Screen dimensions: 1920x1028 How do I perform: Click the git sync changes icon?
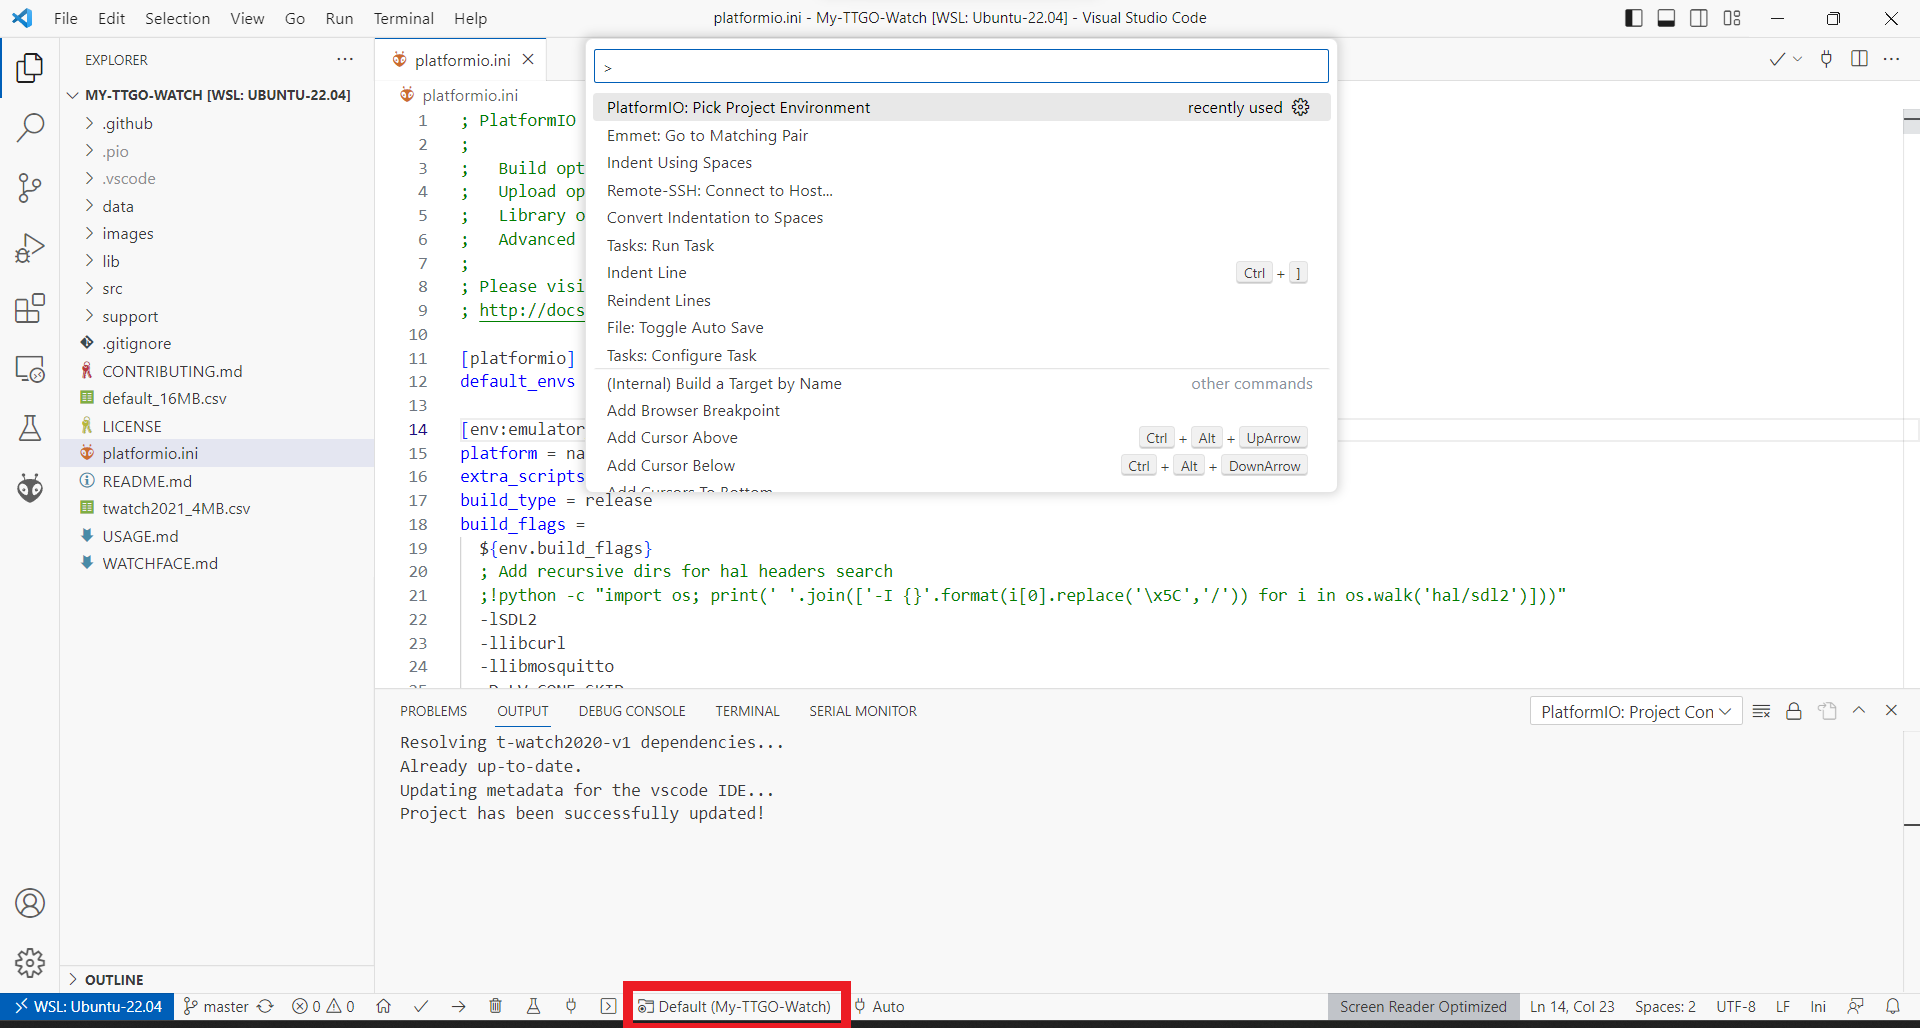pyautogui.click(x=265, y=1006)
